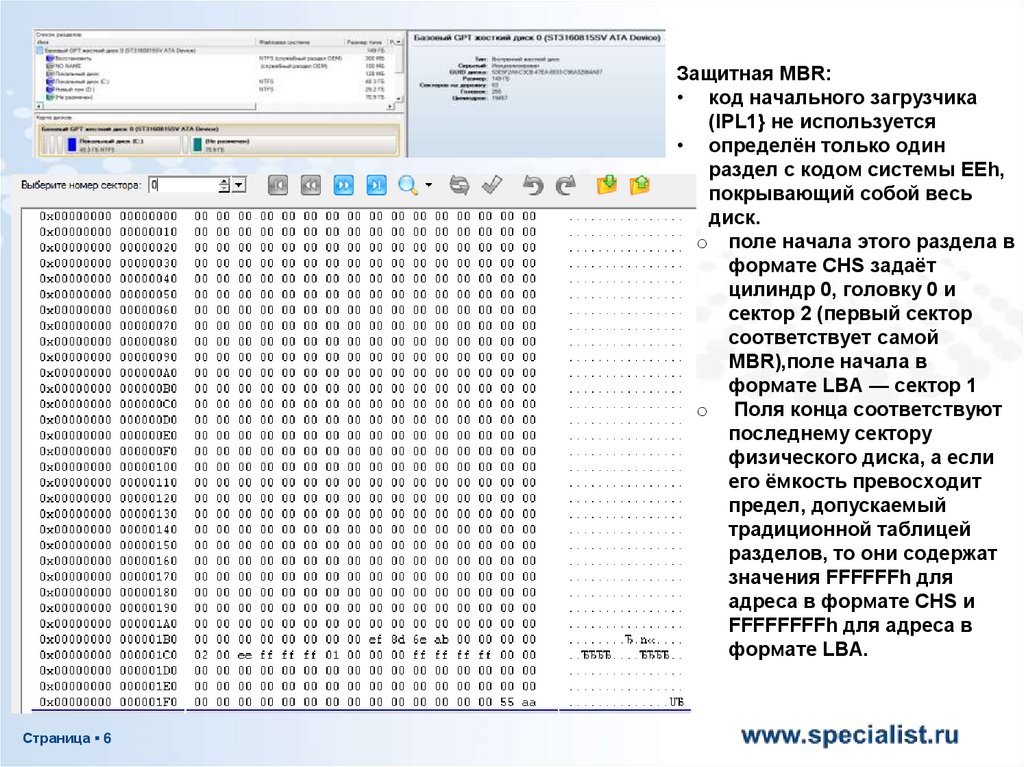This screenshot has width=1024, height=767.
Task: Jump to the last sector button
Action: pyautogui.click(x=376, y=186)
